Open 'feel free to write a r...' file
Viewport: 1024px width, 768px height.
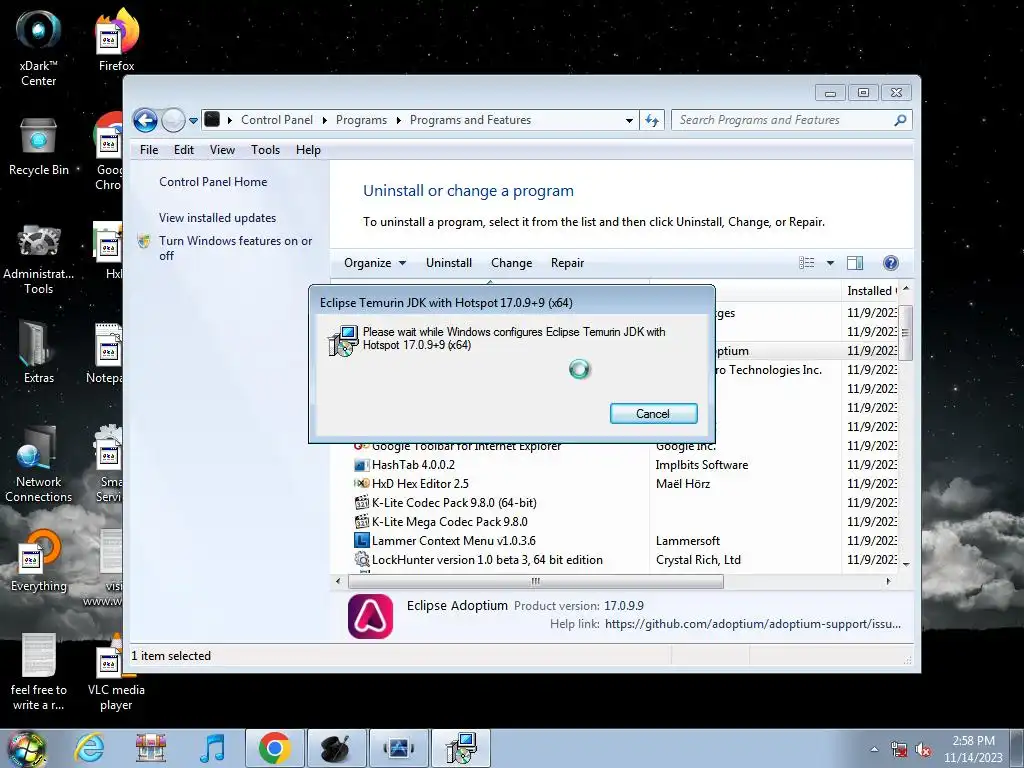[38, 673]
